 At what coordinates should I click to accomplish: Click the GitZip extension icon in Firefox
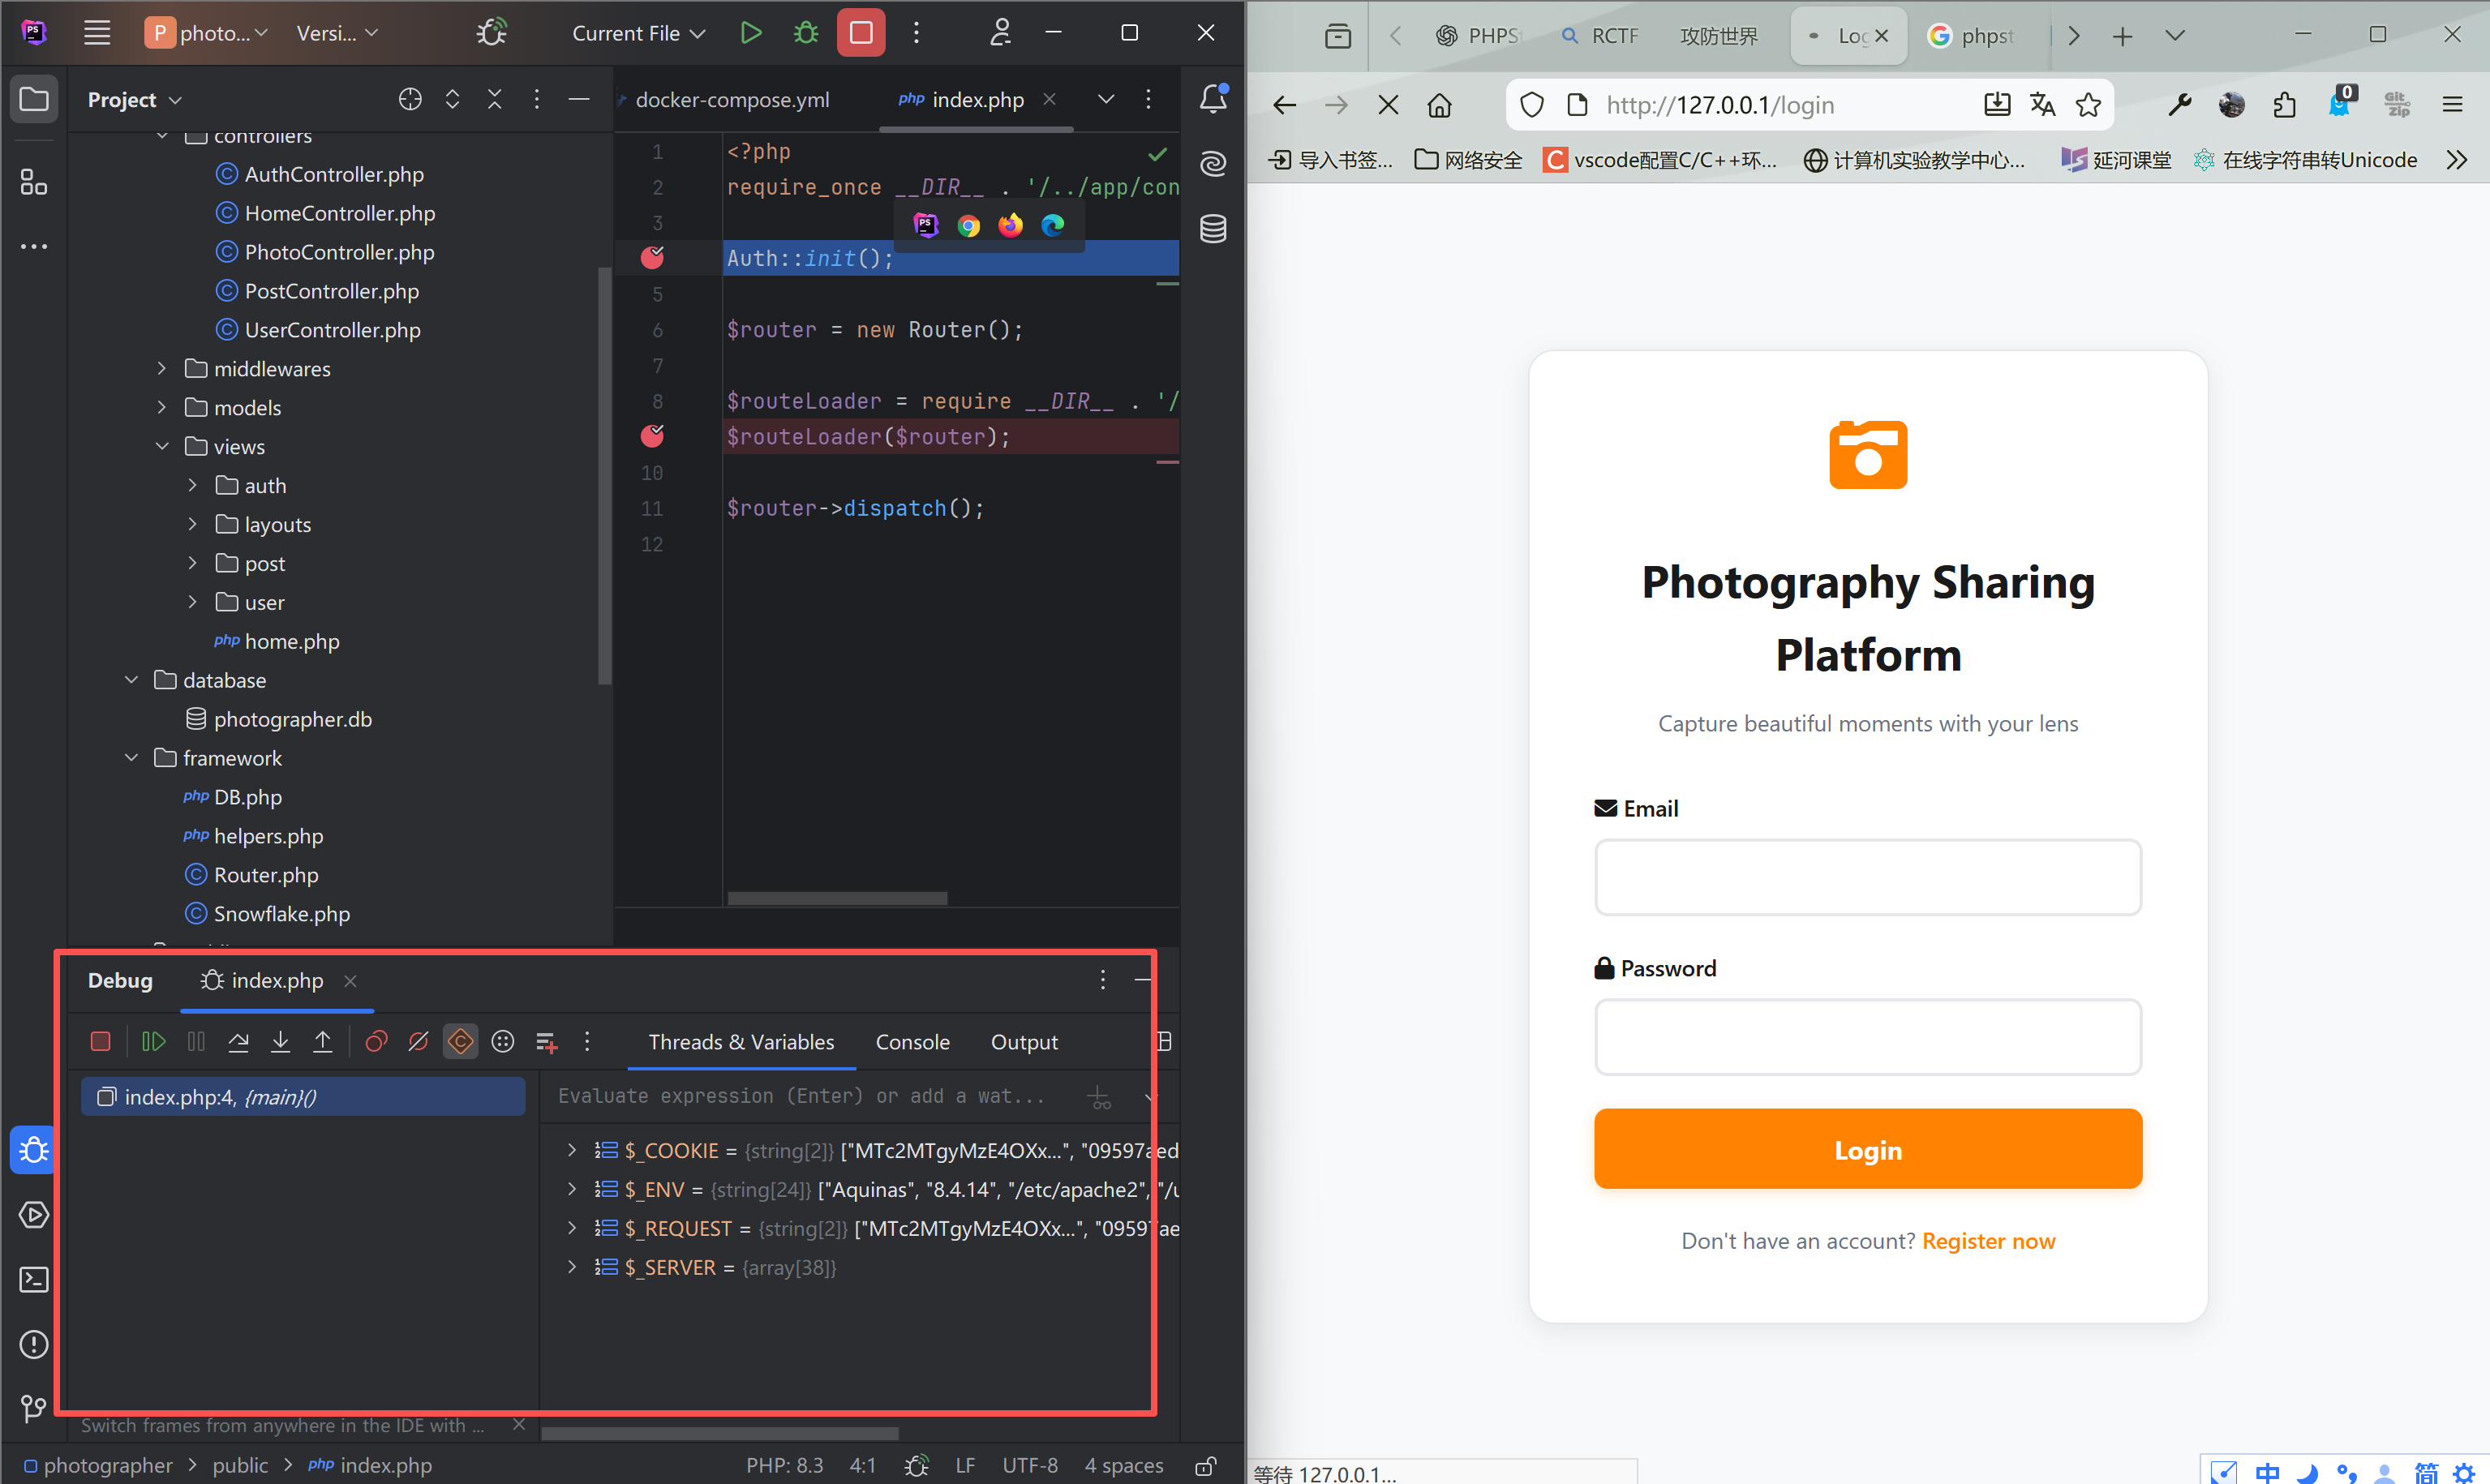[x=2397, y=104]
